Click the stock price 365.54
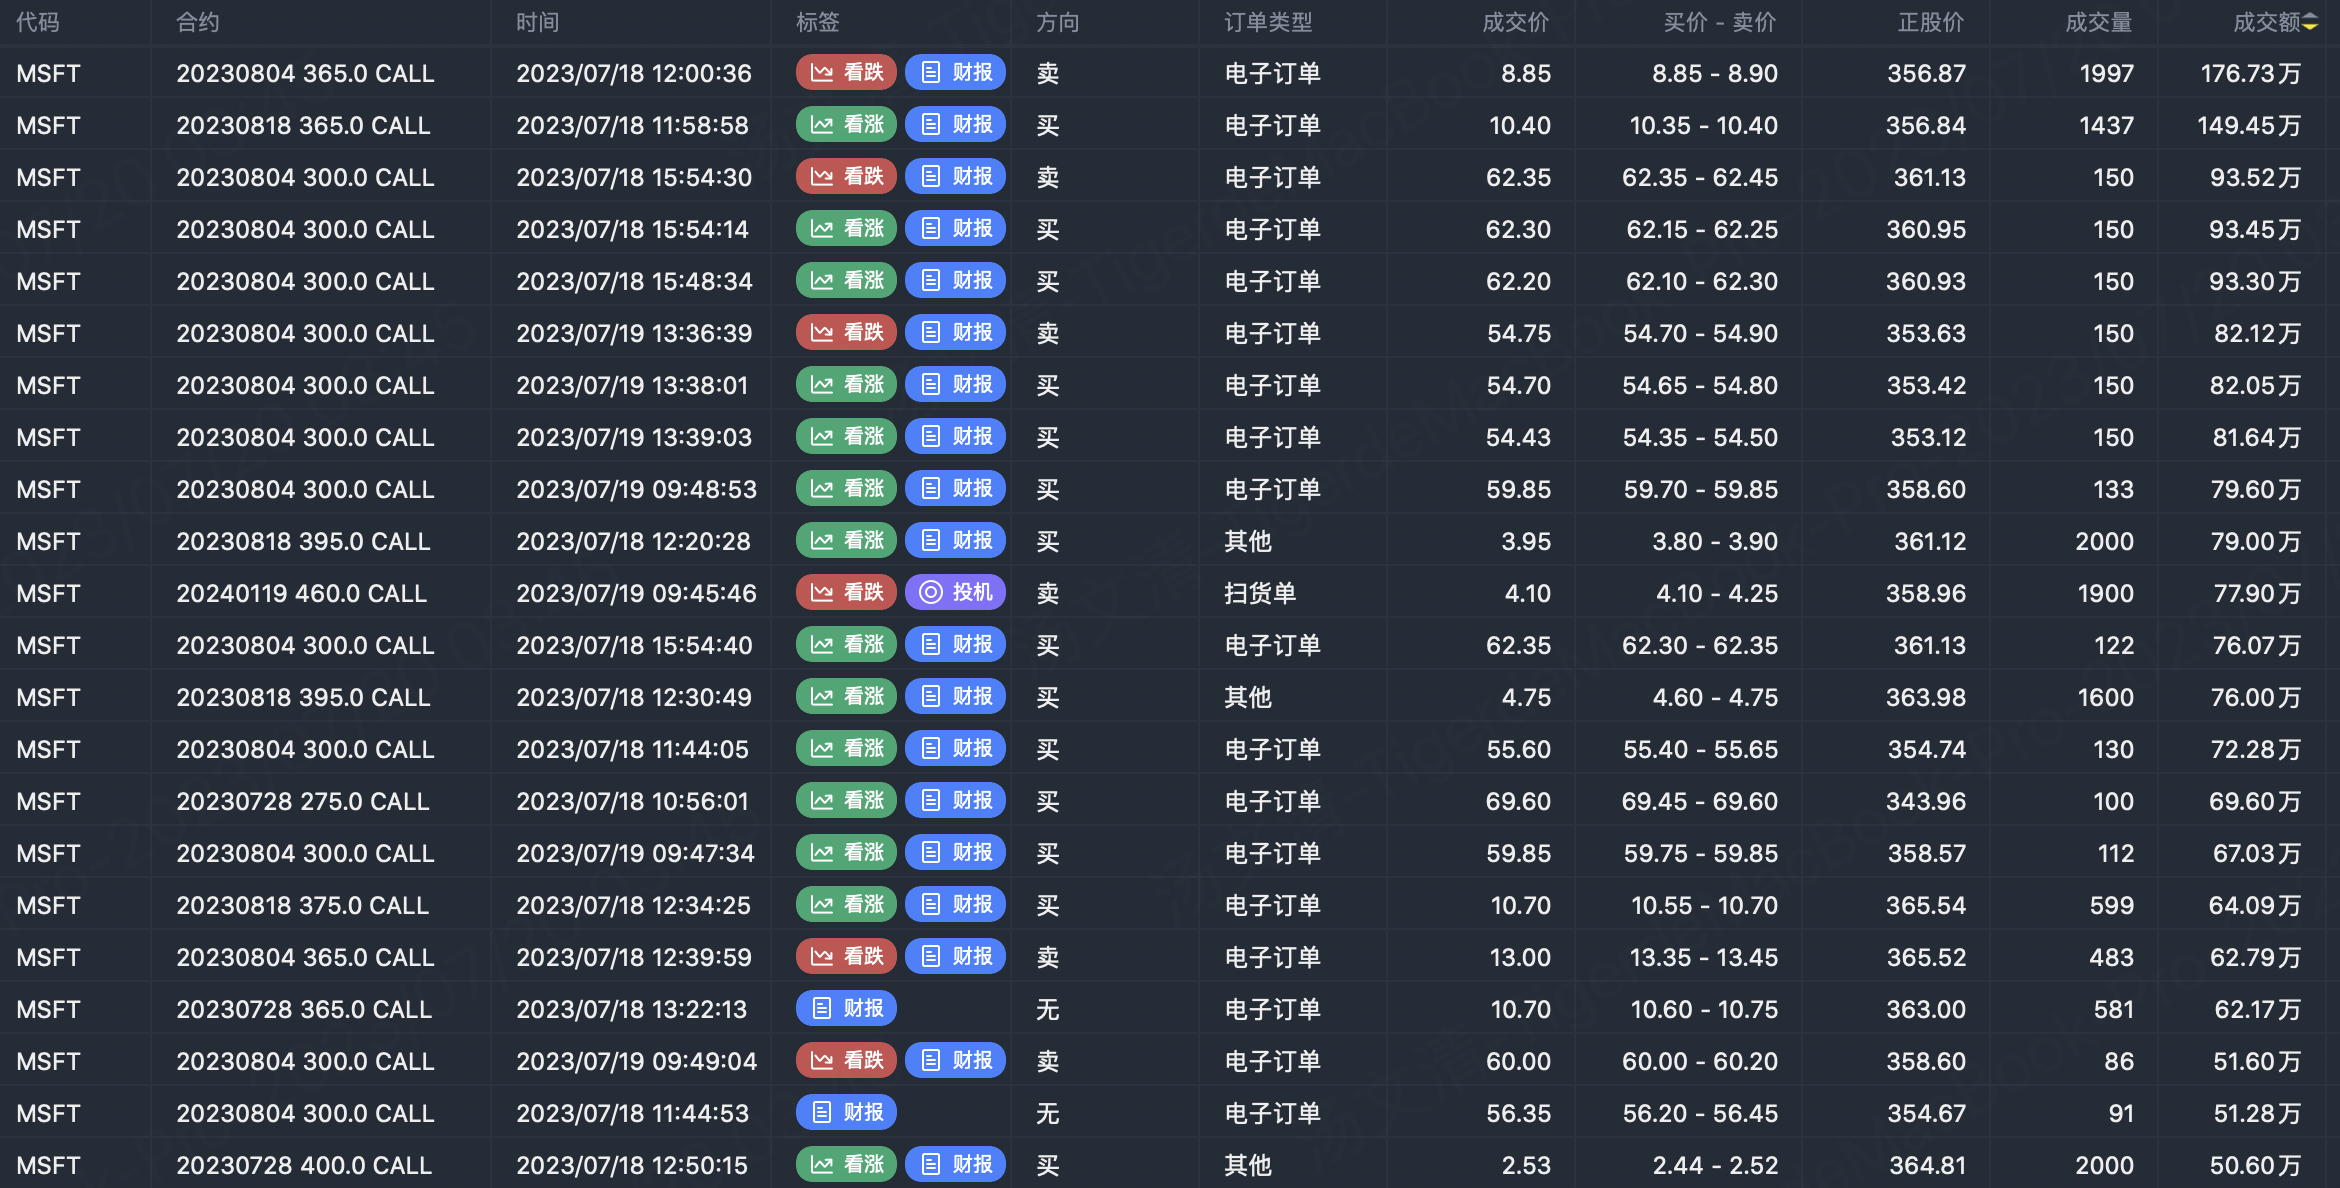2340x1188 pixels. pos(1926,905)
